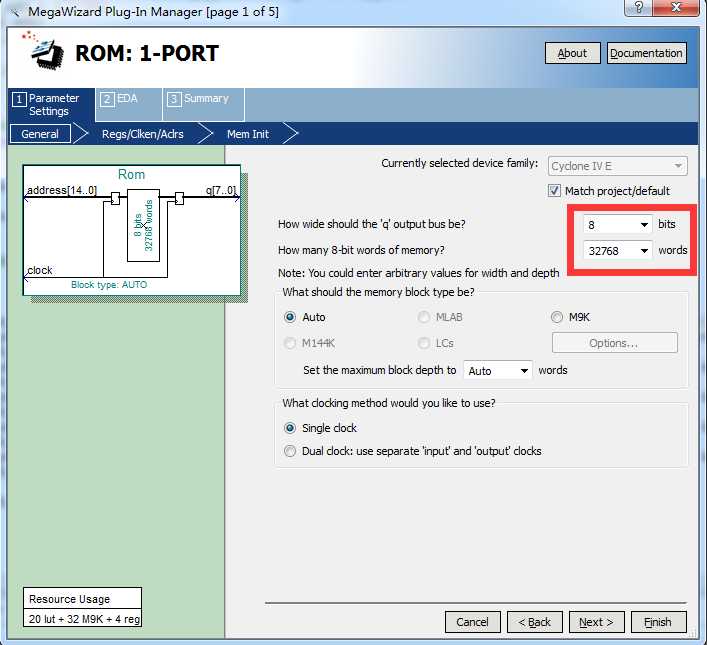The width and height of the screenshot is (707, 645).
Task: Click the arrow after General step
Action: pos(80,134)
